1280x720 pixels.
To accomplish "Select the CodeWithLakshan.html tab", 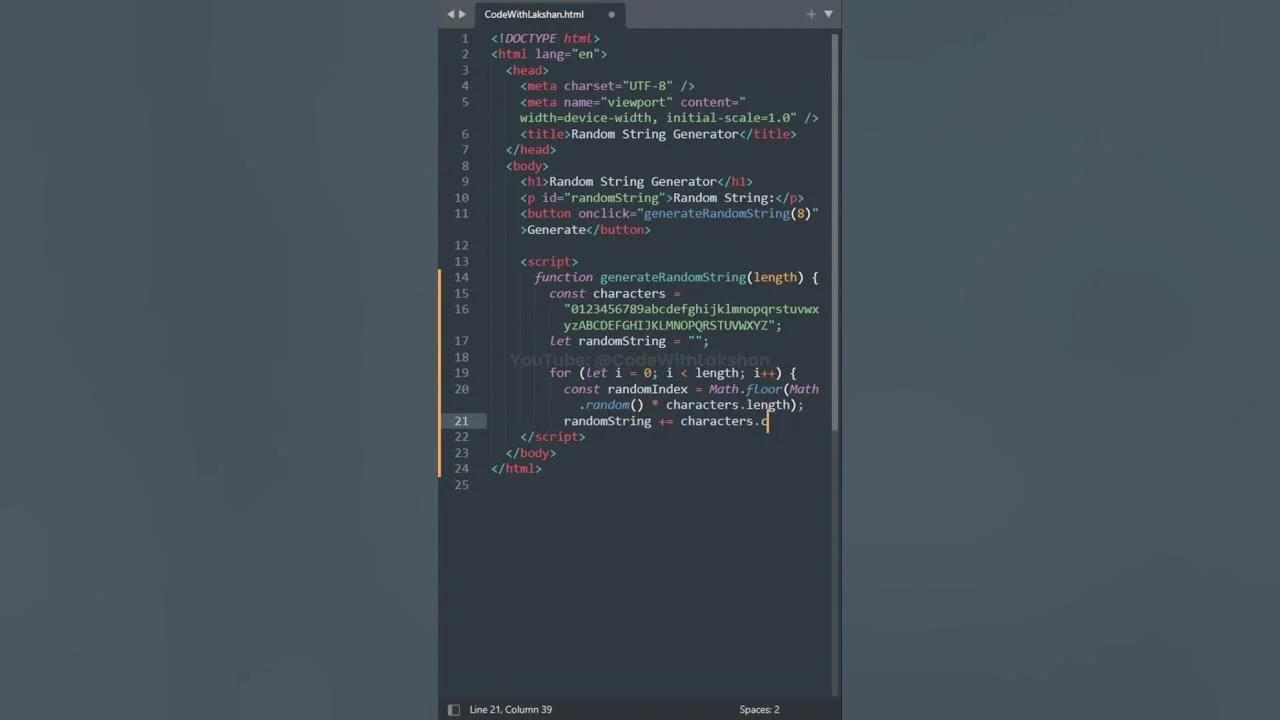I will 533,14.
